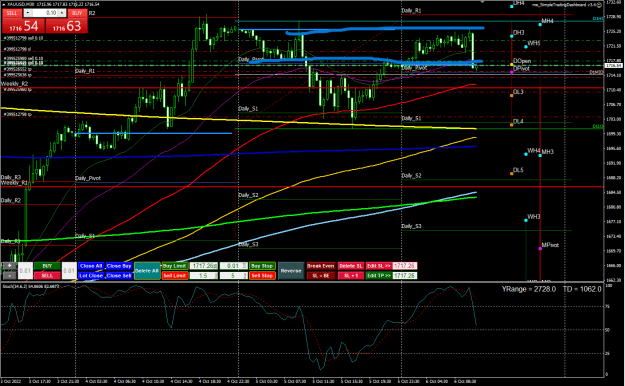The width and height of the screenshot is (625, 386).
Task: Click the Close Buy button
Action: tap(119, 266)
